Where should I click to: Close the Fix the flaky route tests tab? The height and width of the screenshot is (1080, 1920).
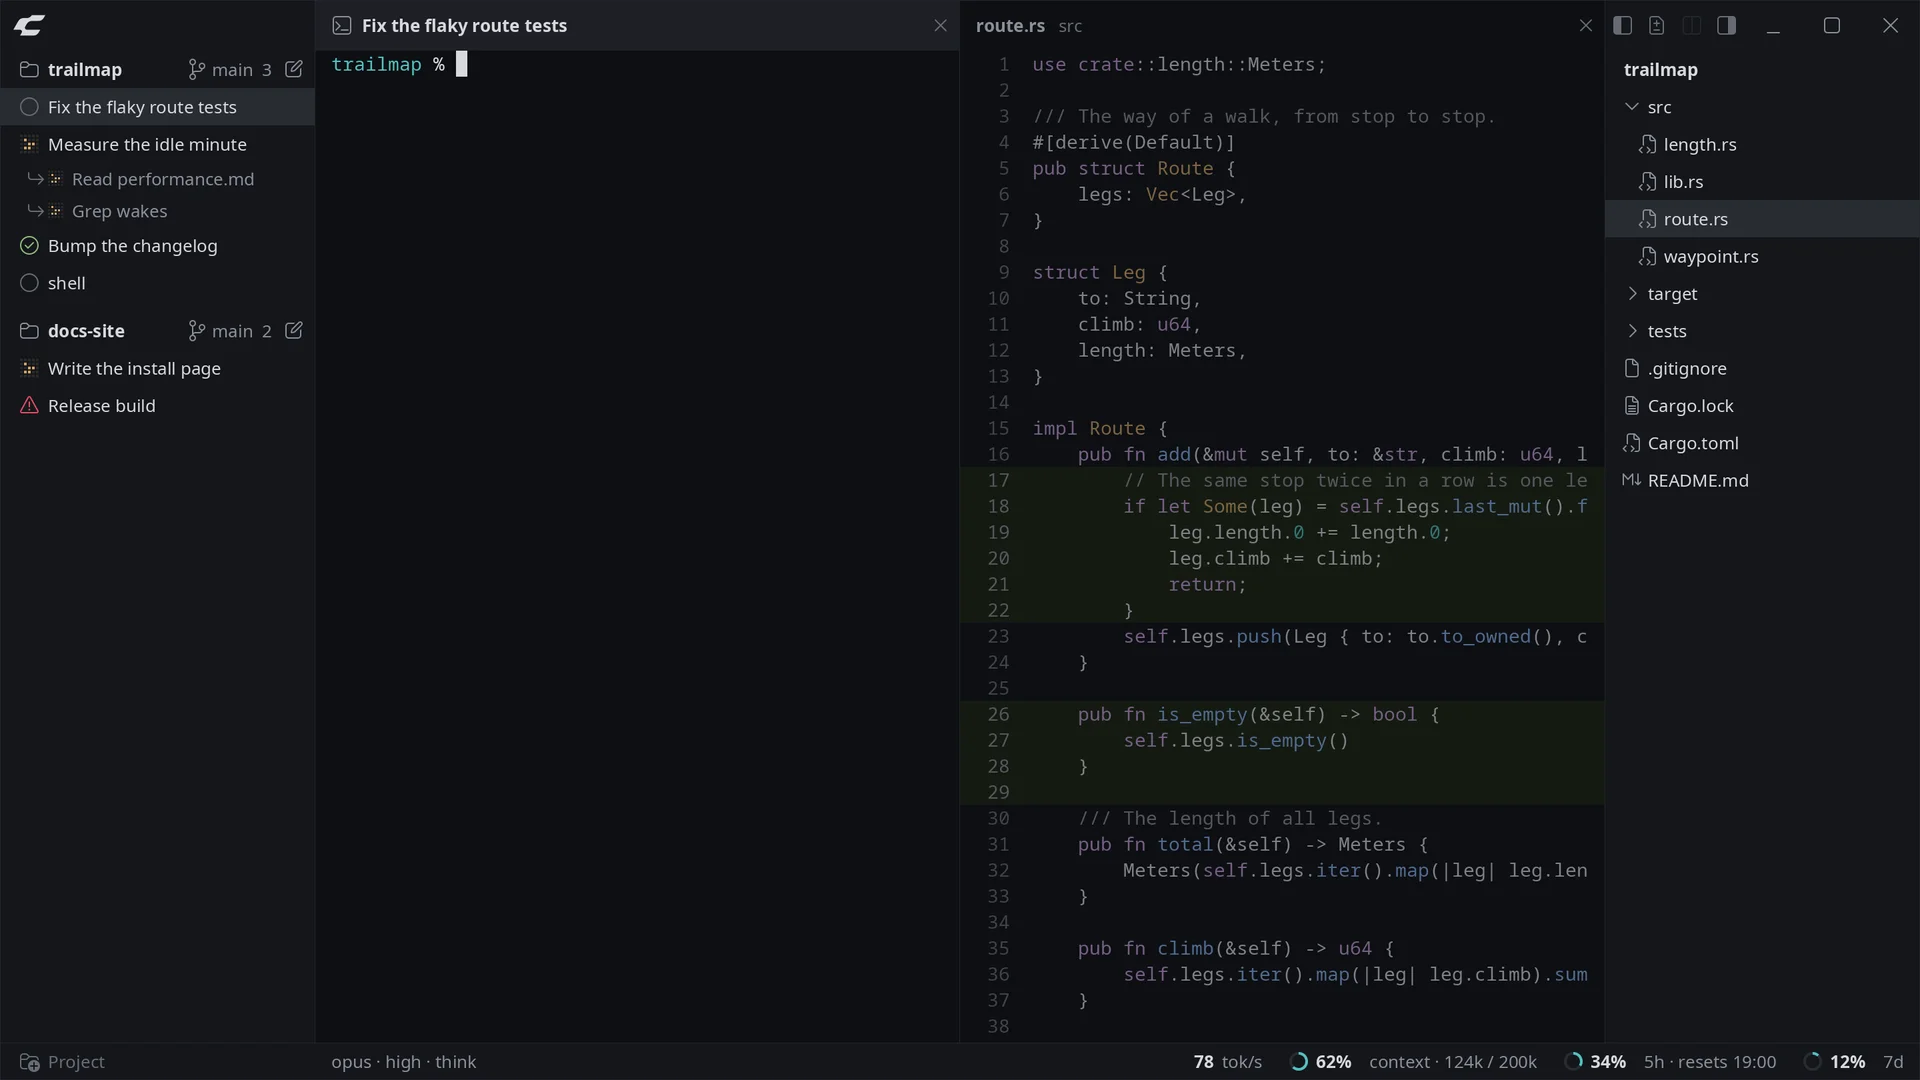point(940,26)
